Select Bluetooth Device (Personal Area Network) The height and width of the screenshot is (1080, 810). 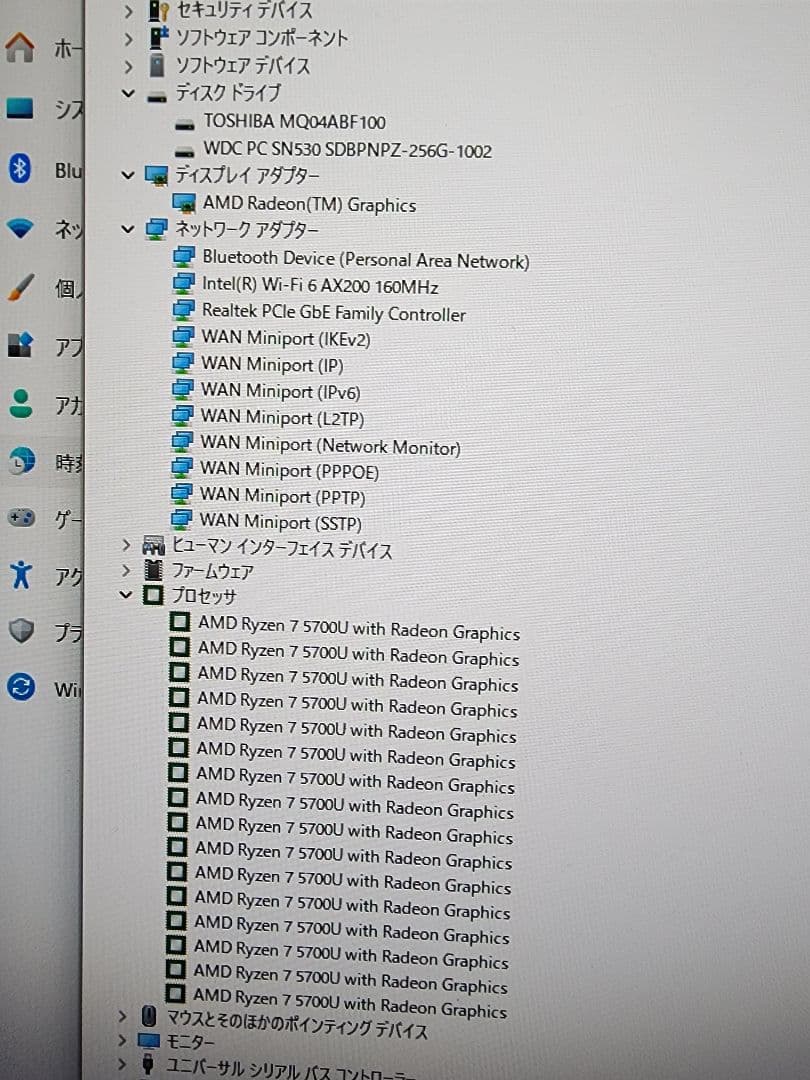366,259
